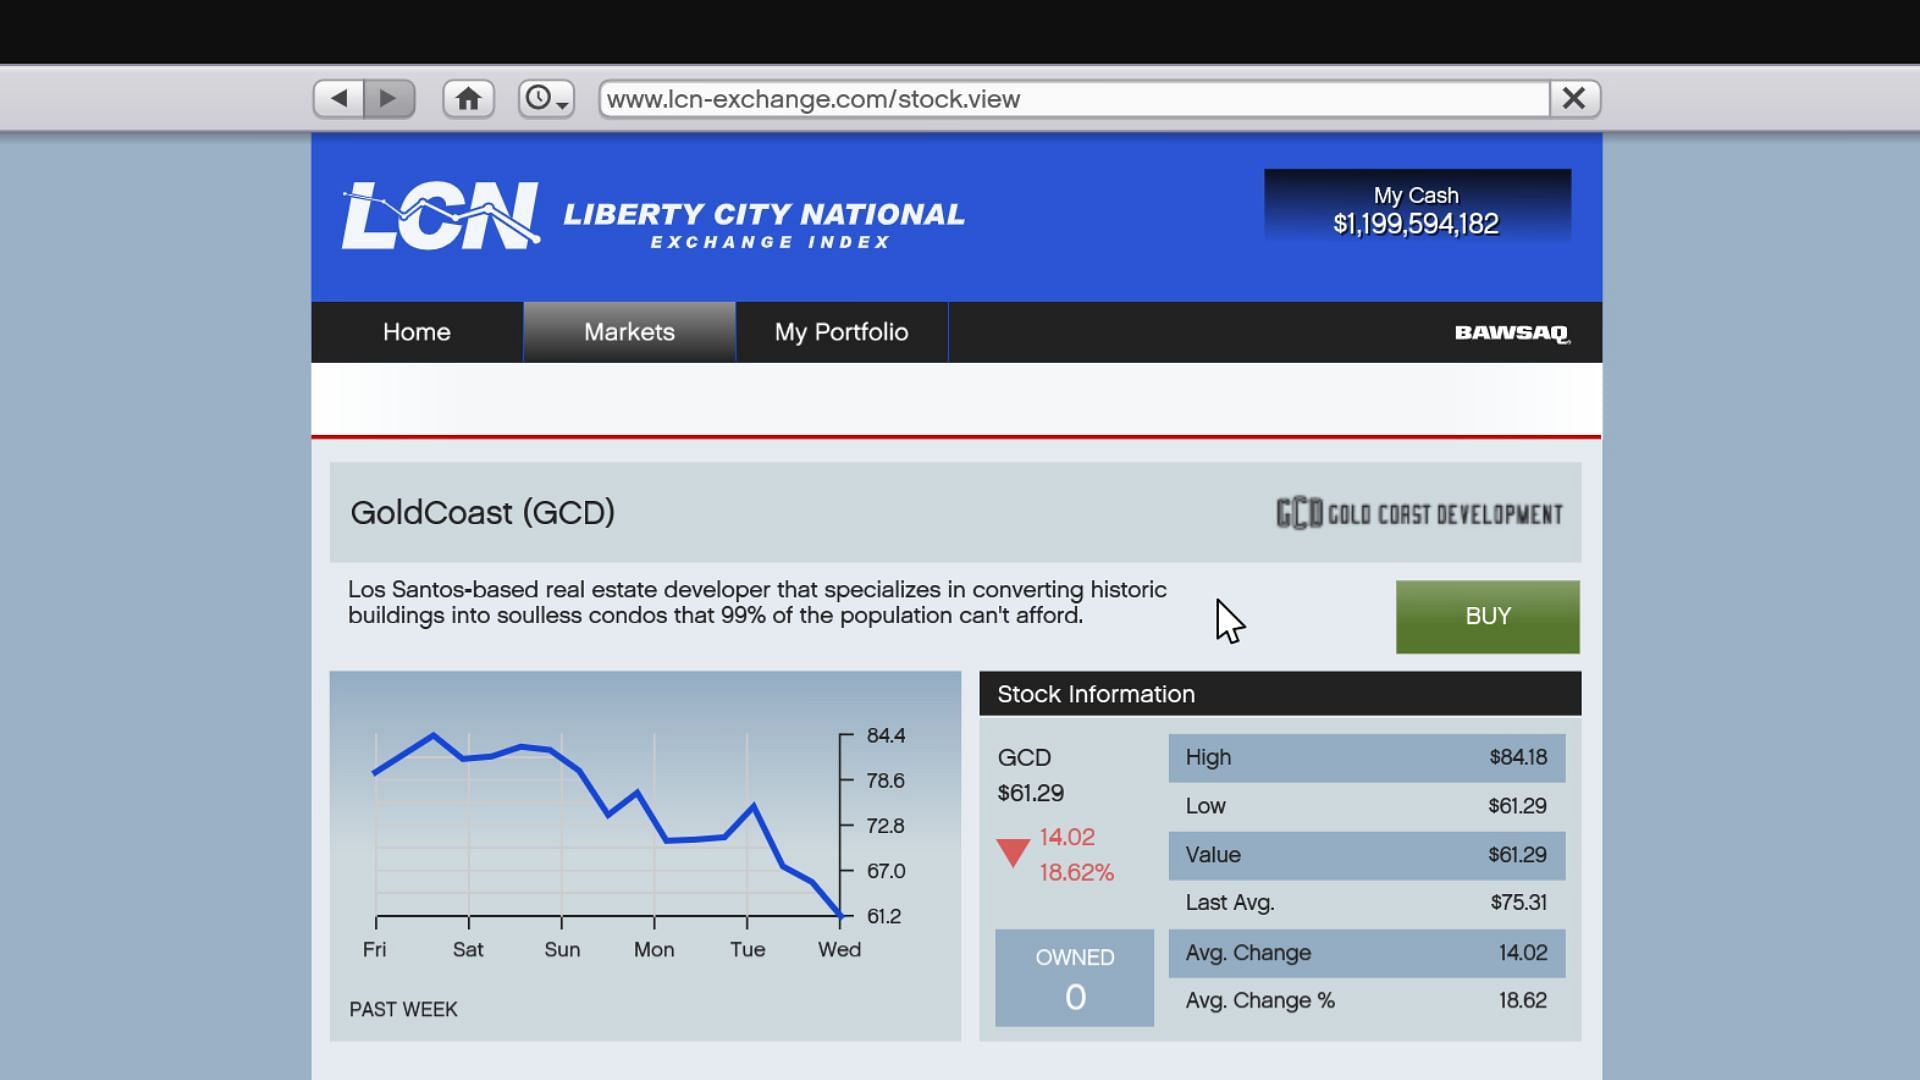Image resolution: width=1920 pixels, height=1080 pixels.
Task: Click the Mon label on the chart axis
Action: (654, 950)
